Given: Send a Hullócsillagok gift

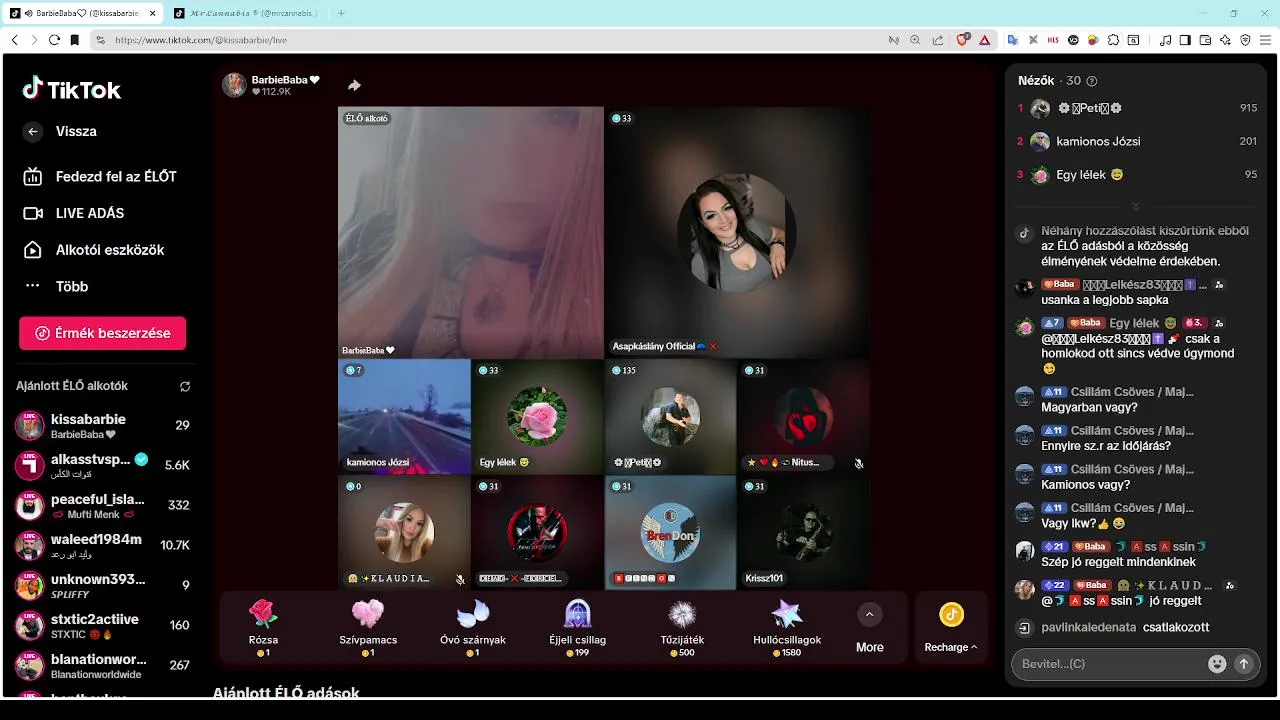Looking at the screenshot, I should tap(787, 626).
